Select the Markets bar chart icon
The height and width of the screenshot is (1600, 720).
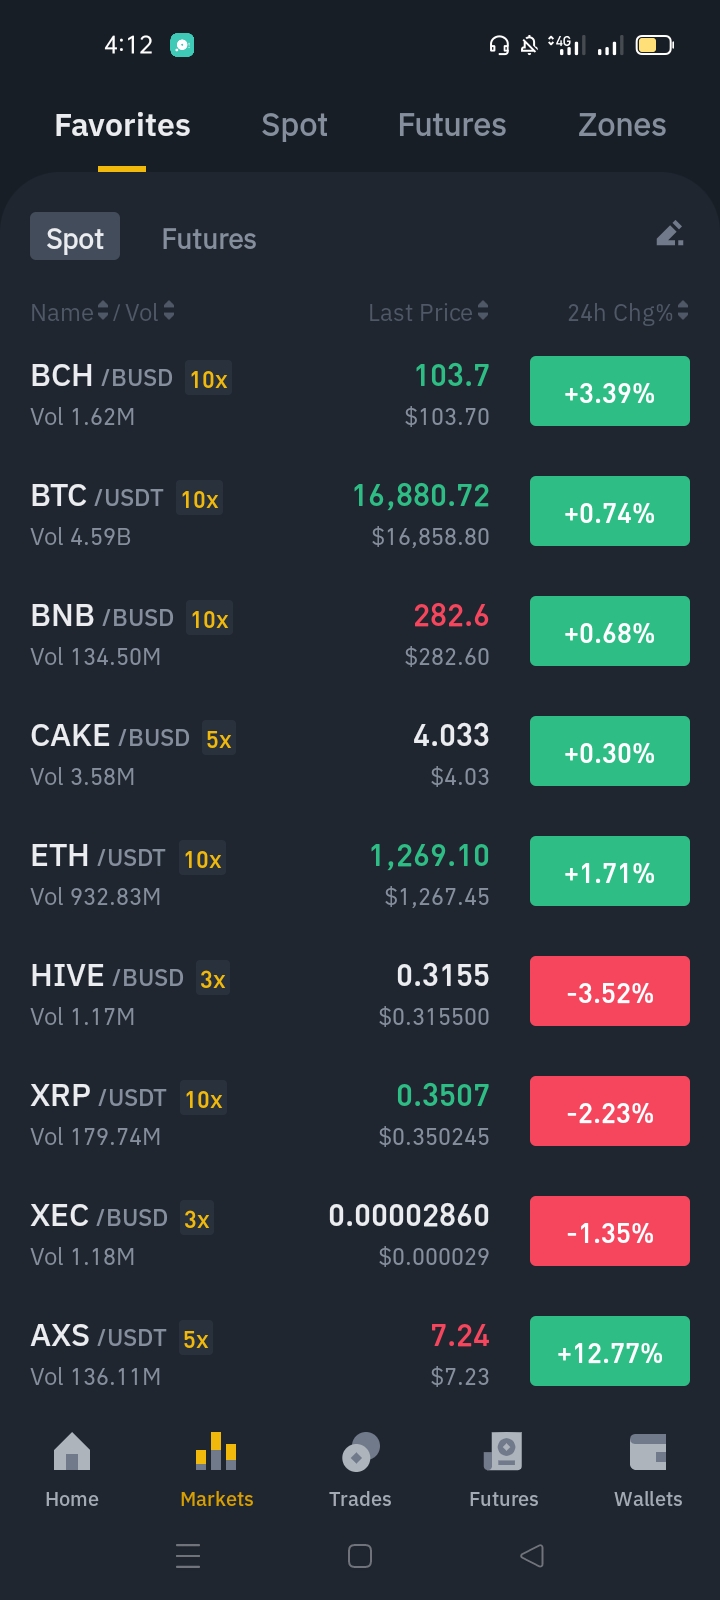tap(216, 1452)
